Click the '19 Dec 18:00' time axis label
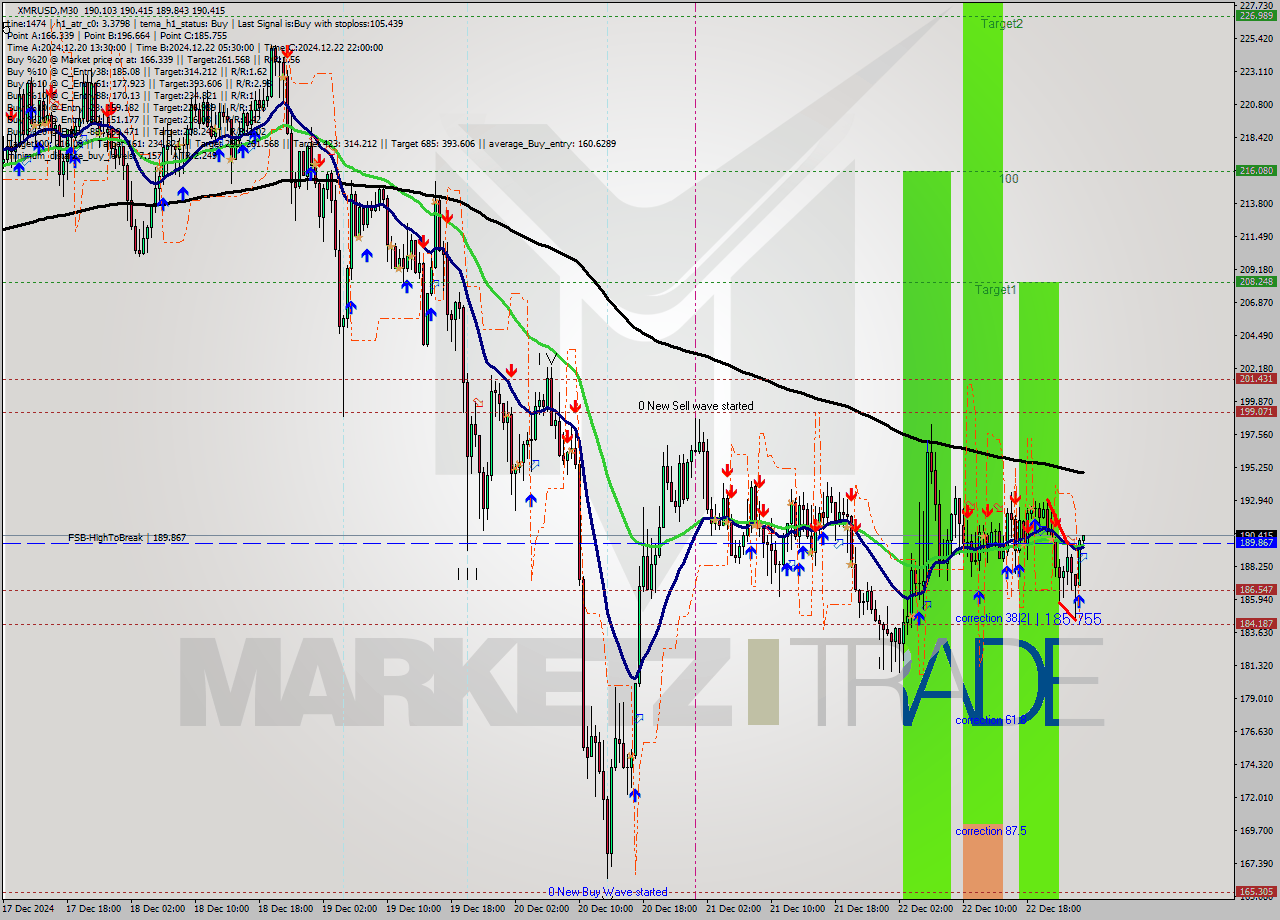Viewport: 1280px width, 920px height. pos(479,910)
